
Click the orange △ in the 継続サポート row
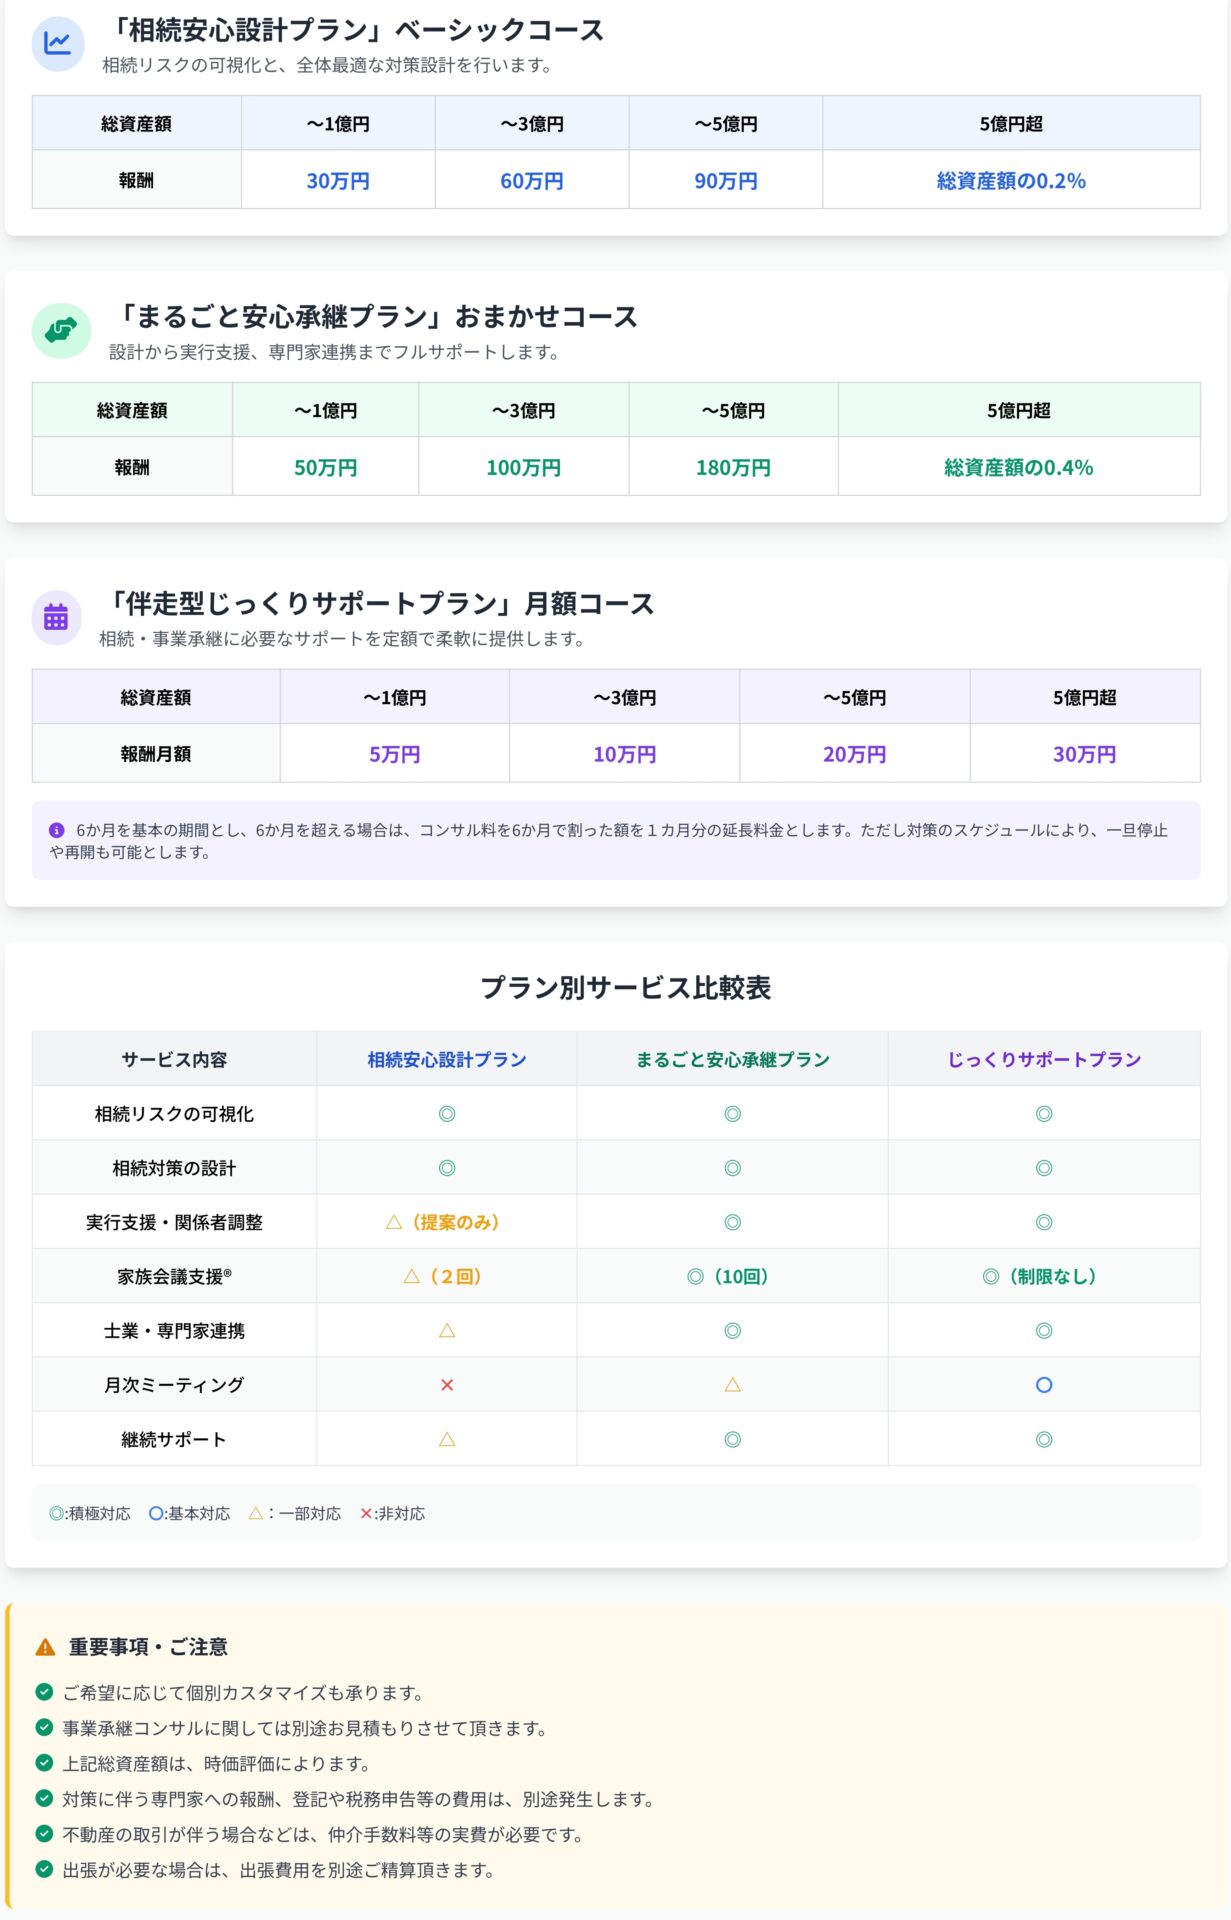[447, 1439]
